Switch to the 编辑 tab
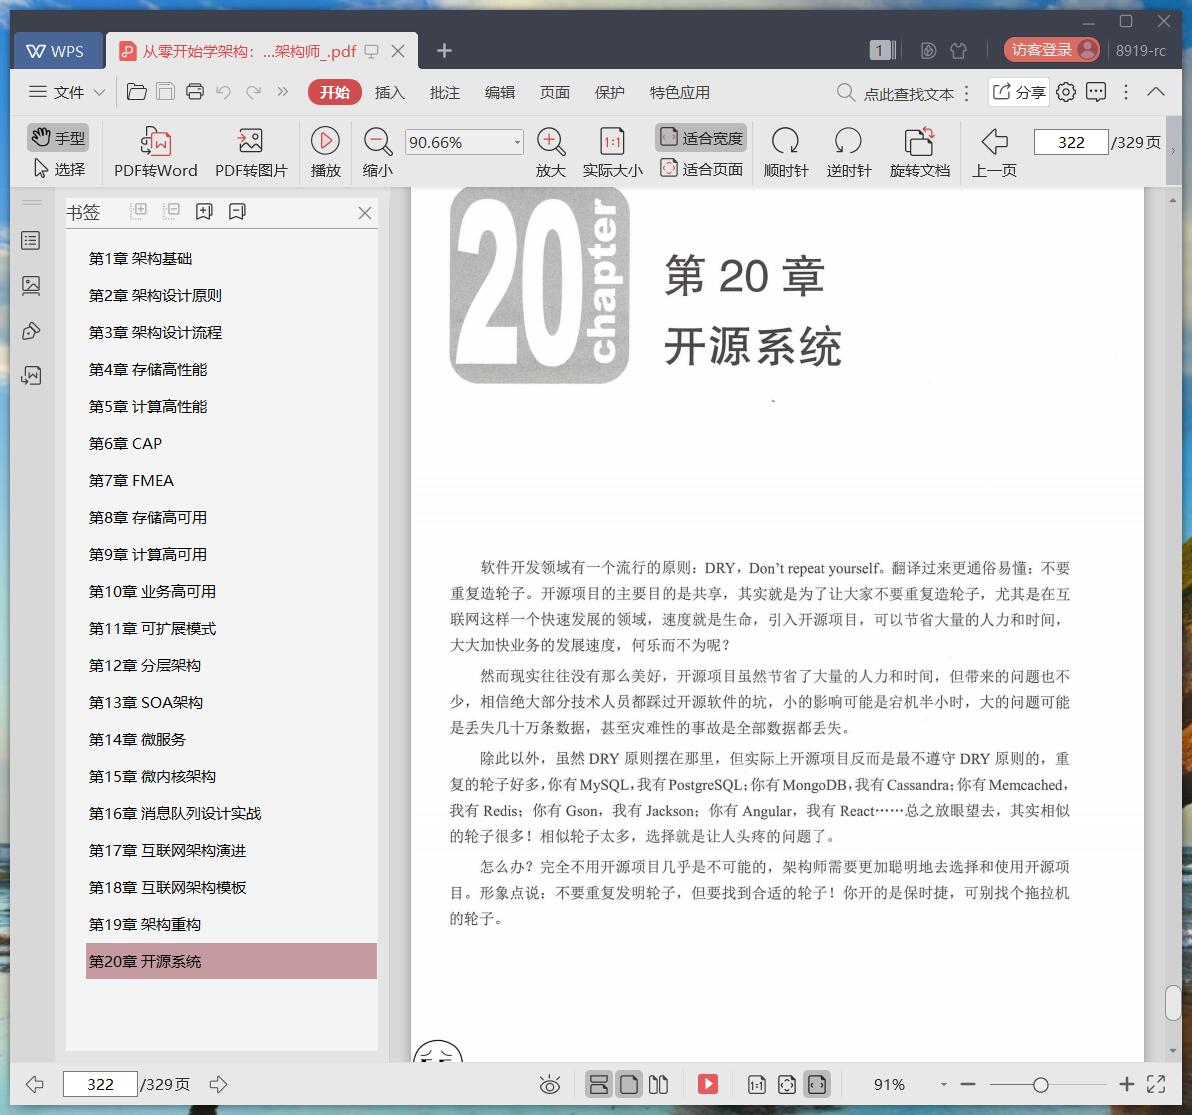The width and height of the screenshot is (1192, 1115). [499, 92]
